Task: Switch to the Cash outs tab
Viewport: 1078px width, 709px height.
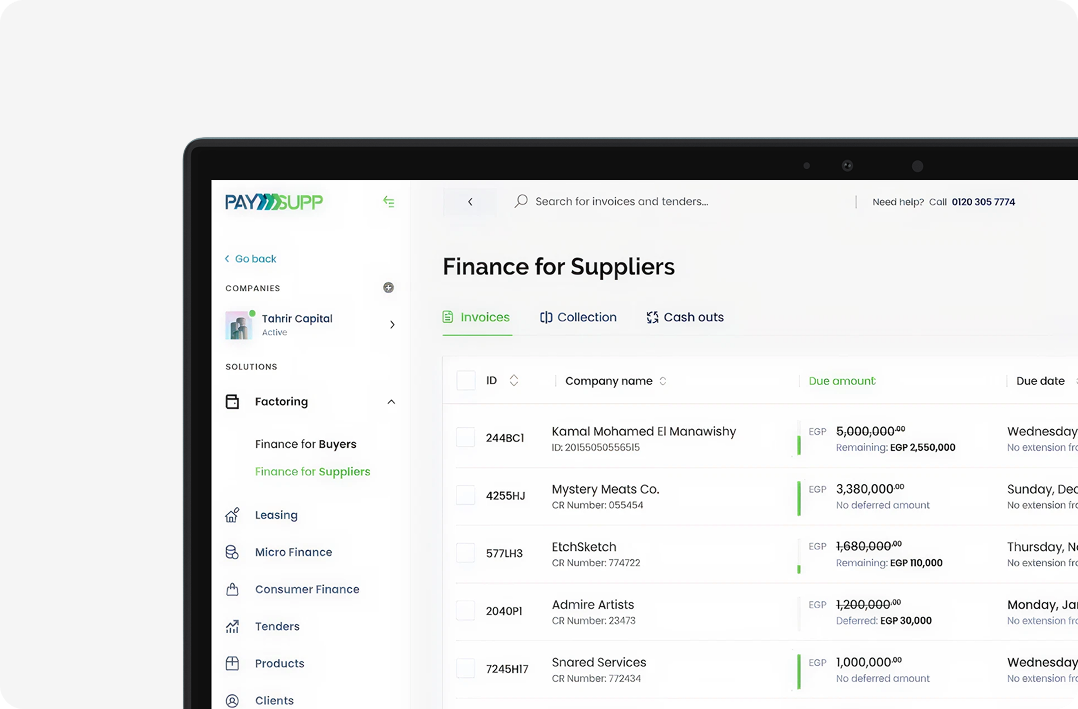Action: (x=685, y=317)
